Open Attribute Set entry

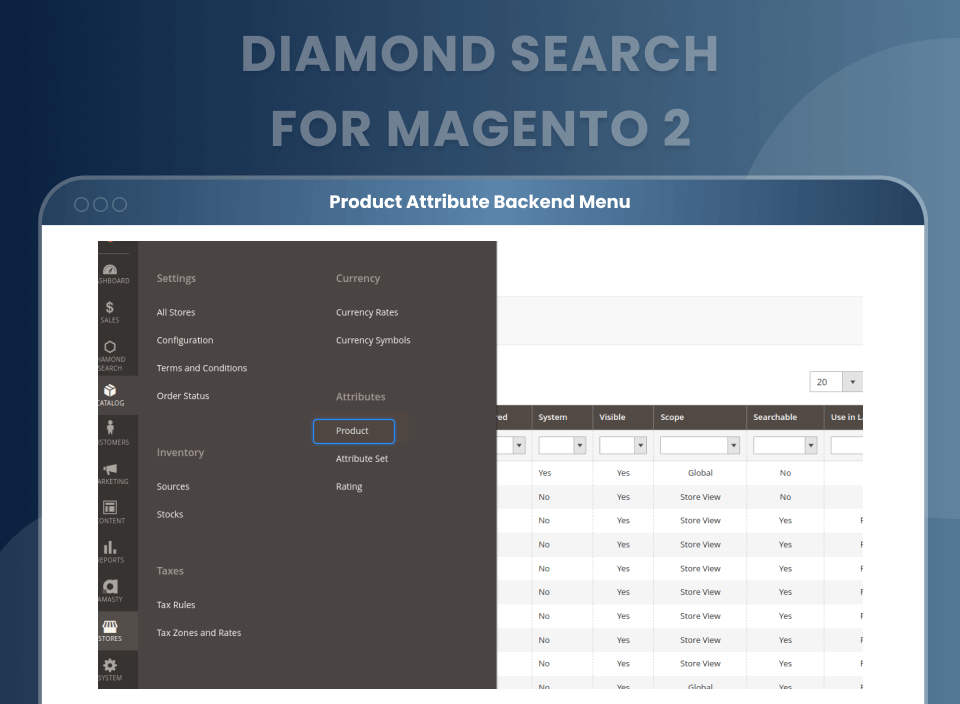[x=362, y=459]
